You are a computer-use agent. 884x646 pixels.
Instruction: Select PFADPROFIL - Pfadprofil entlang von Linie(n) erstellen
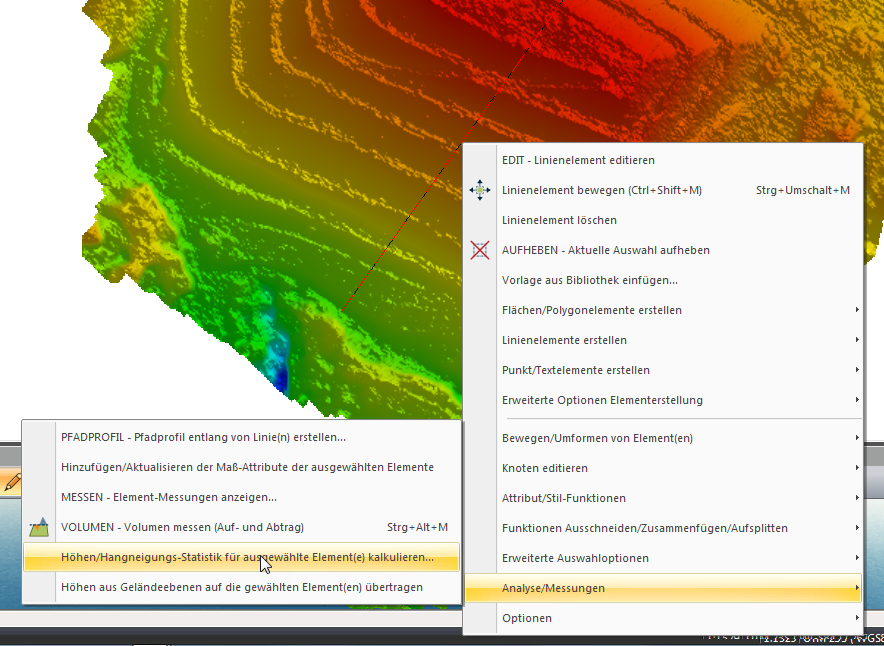[x=241, y=437]
